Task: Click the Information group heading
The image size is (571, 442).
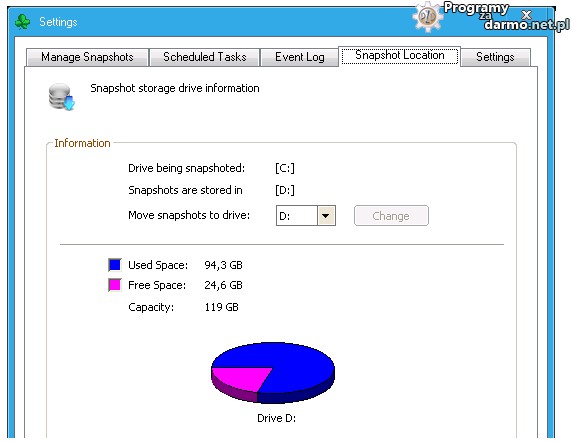Action: 82,143
